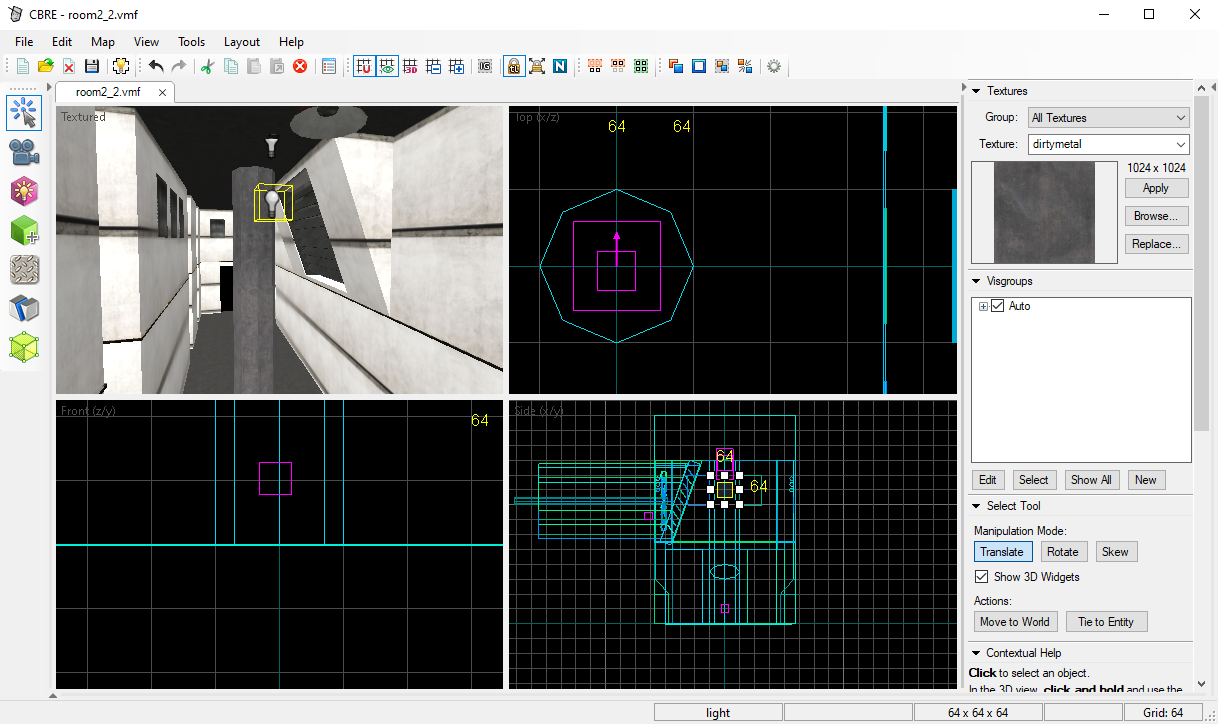This screenshot has height=724, width=1218.
Task: Open the Texture name dropdown dirtymetal
Action: 1109,144
